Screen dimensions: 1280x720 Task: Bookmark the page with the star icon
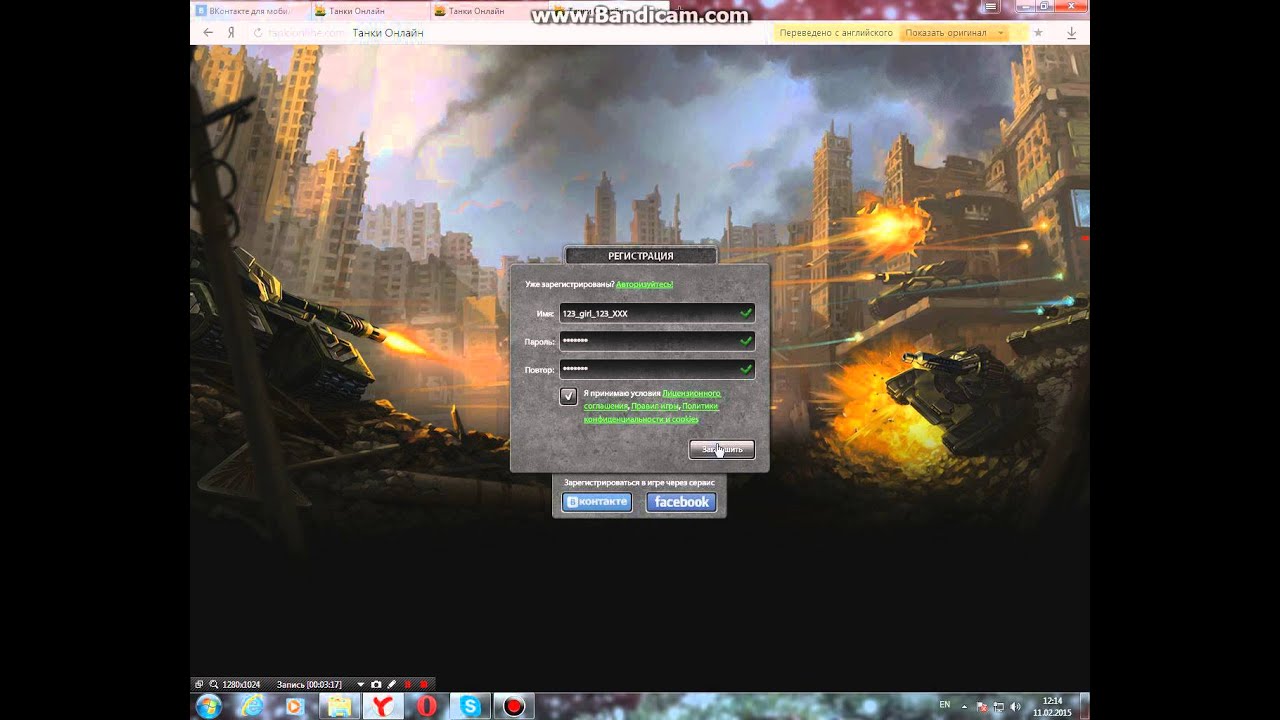[x=1038, y=33]
